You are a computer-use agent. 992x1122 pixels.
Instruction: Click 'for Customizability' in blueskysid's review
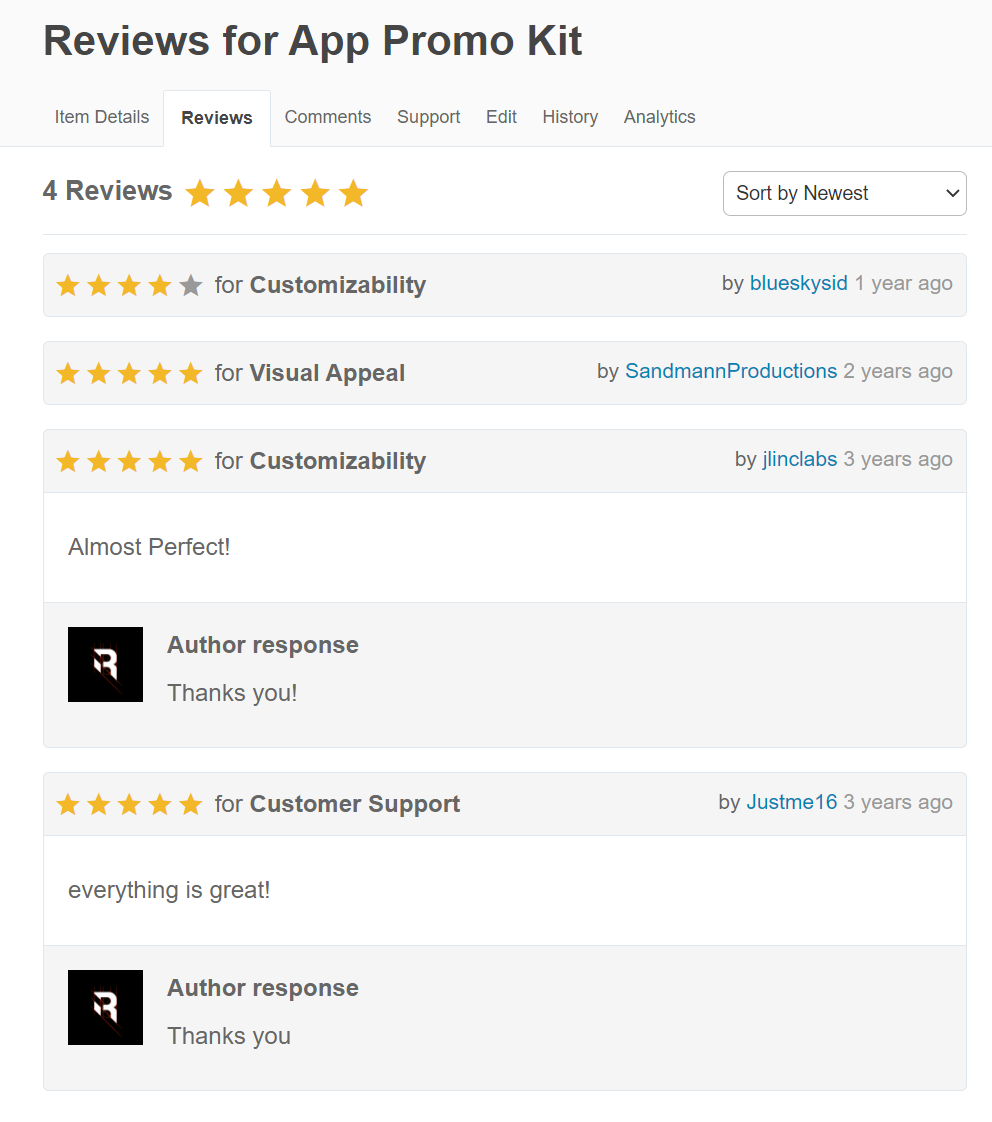point(320,285)
